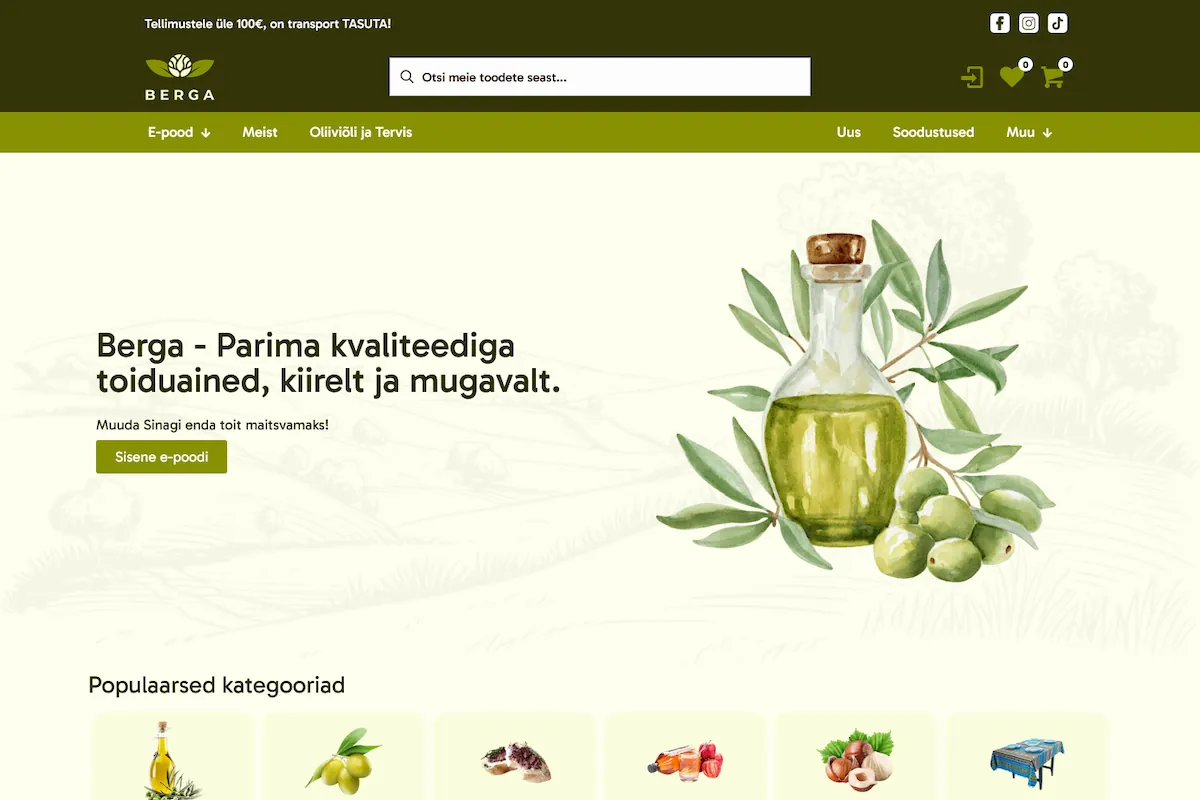
Task: Open the Facebook social icon
Action: click(999, 23)
